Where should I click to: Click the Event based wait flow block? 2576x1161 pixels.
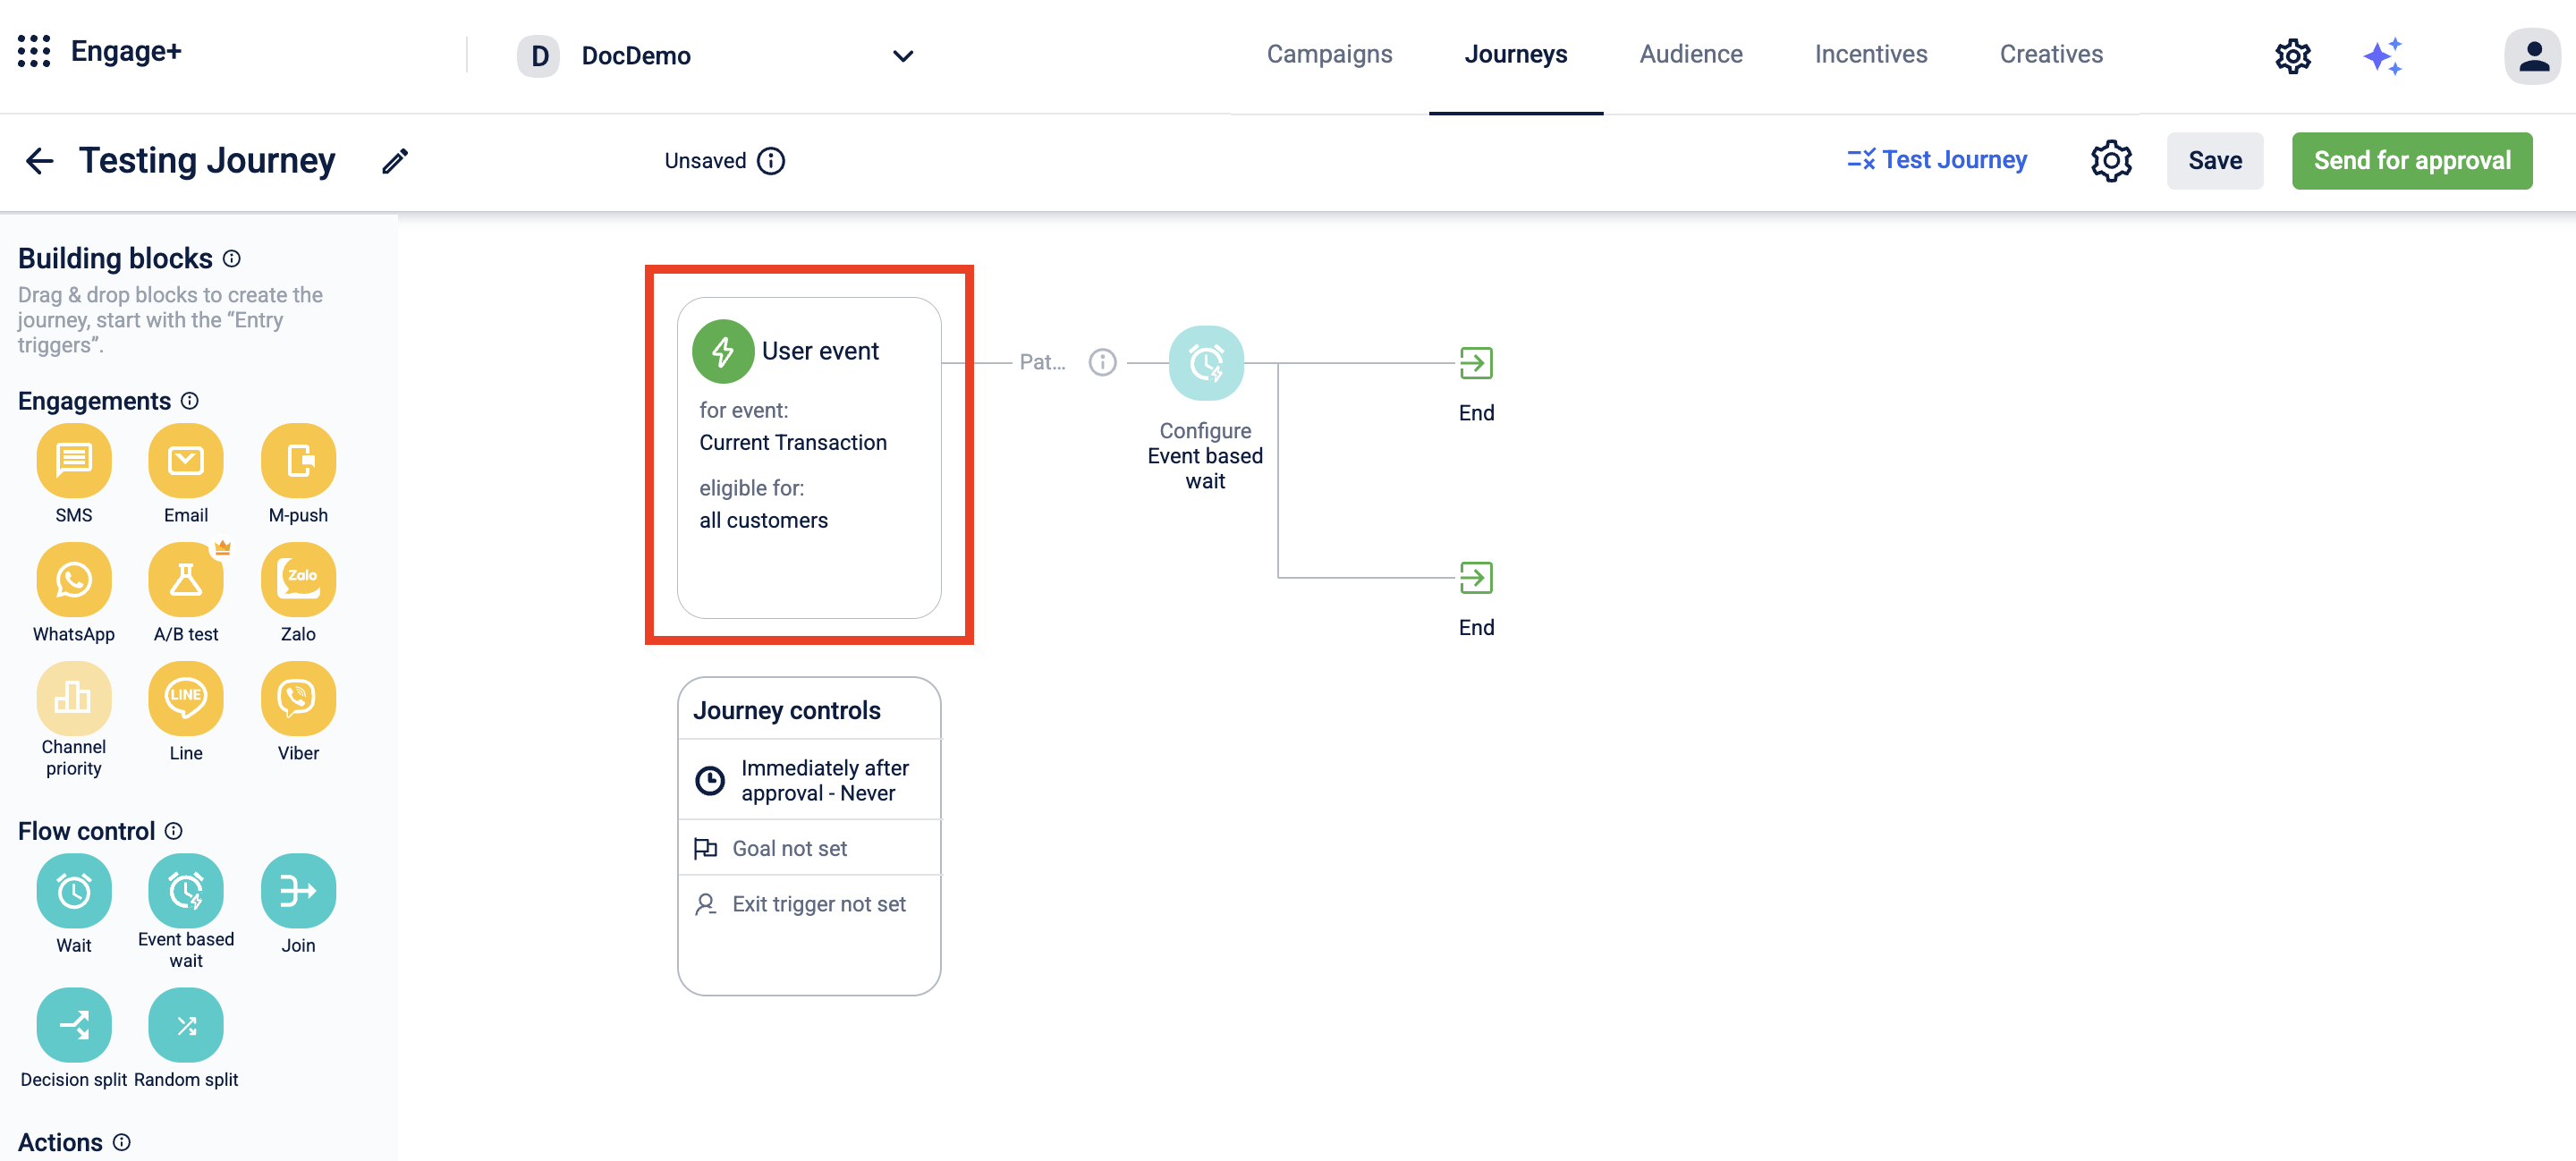186,891
